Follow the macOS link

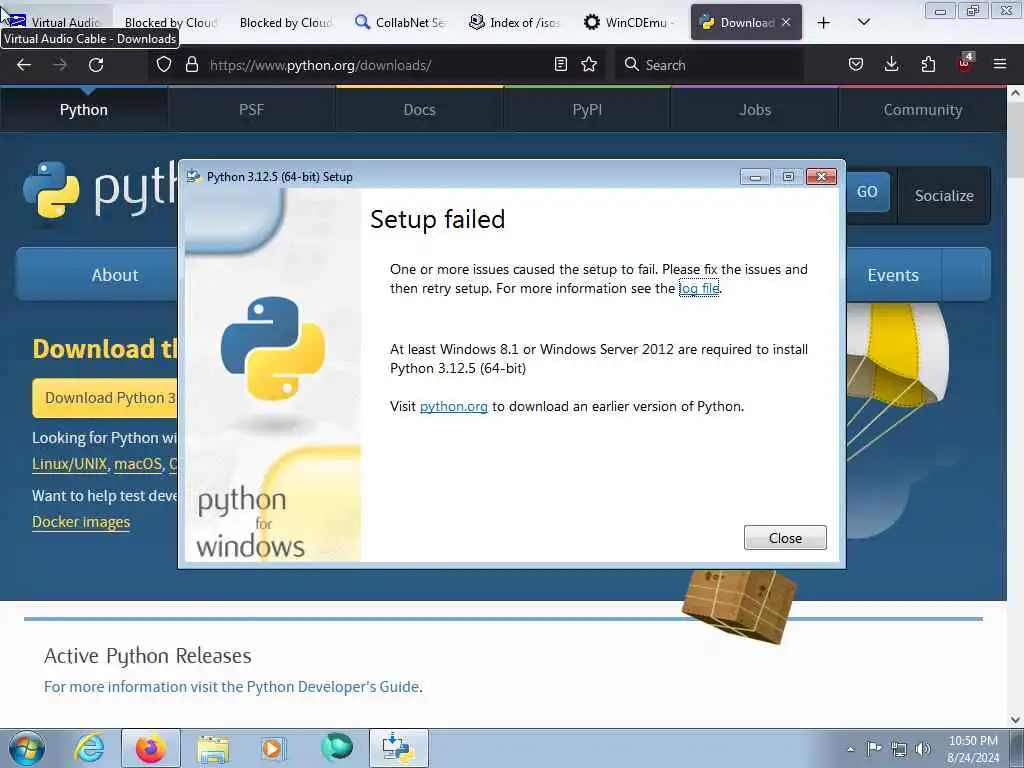(138, 464)
